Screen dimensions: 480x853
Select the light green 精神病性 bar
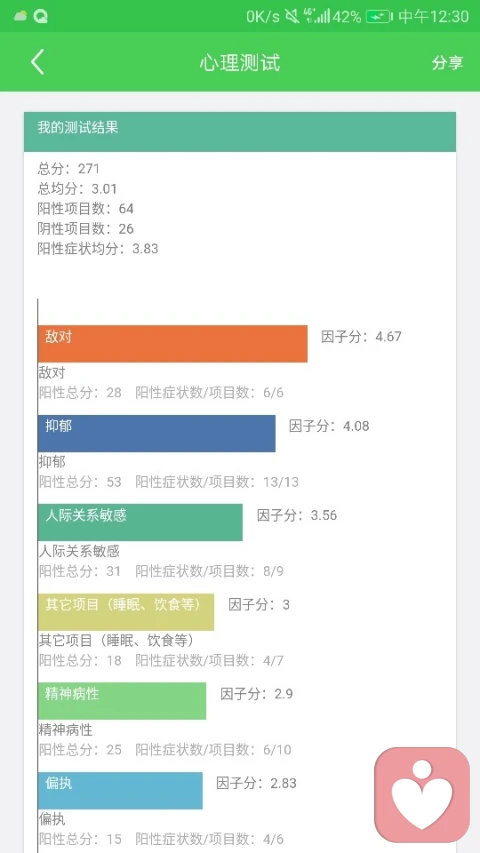point(122,701)
